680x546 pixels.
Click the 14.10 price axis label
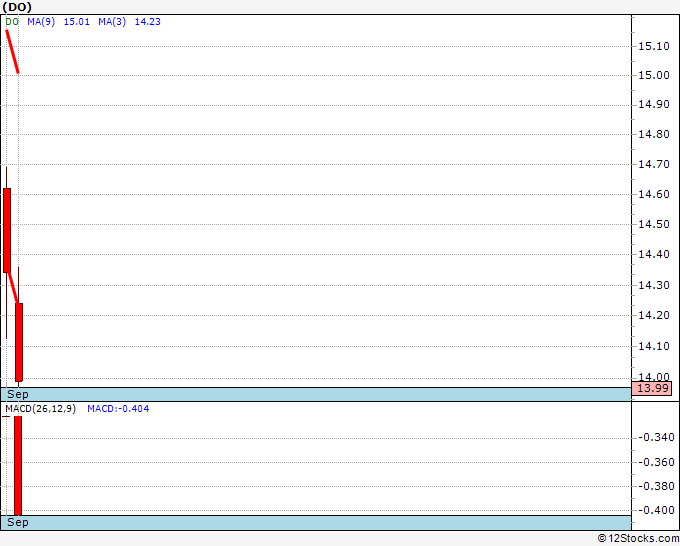tap(654, 346)
